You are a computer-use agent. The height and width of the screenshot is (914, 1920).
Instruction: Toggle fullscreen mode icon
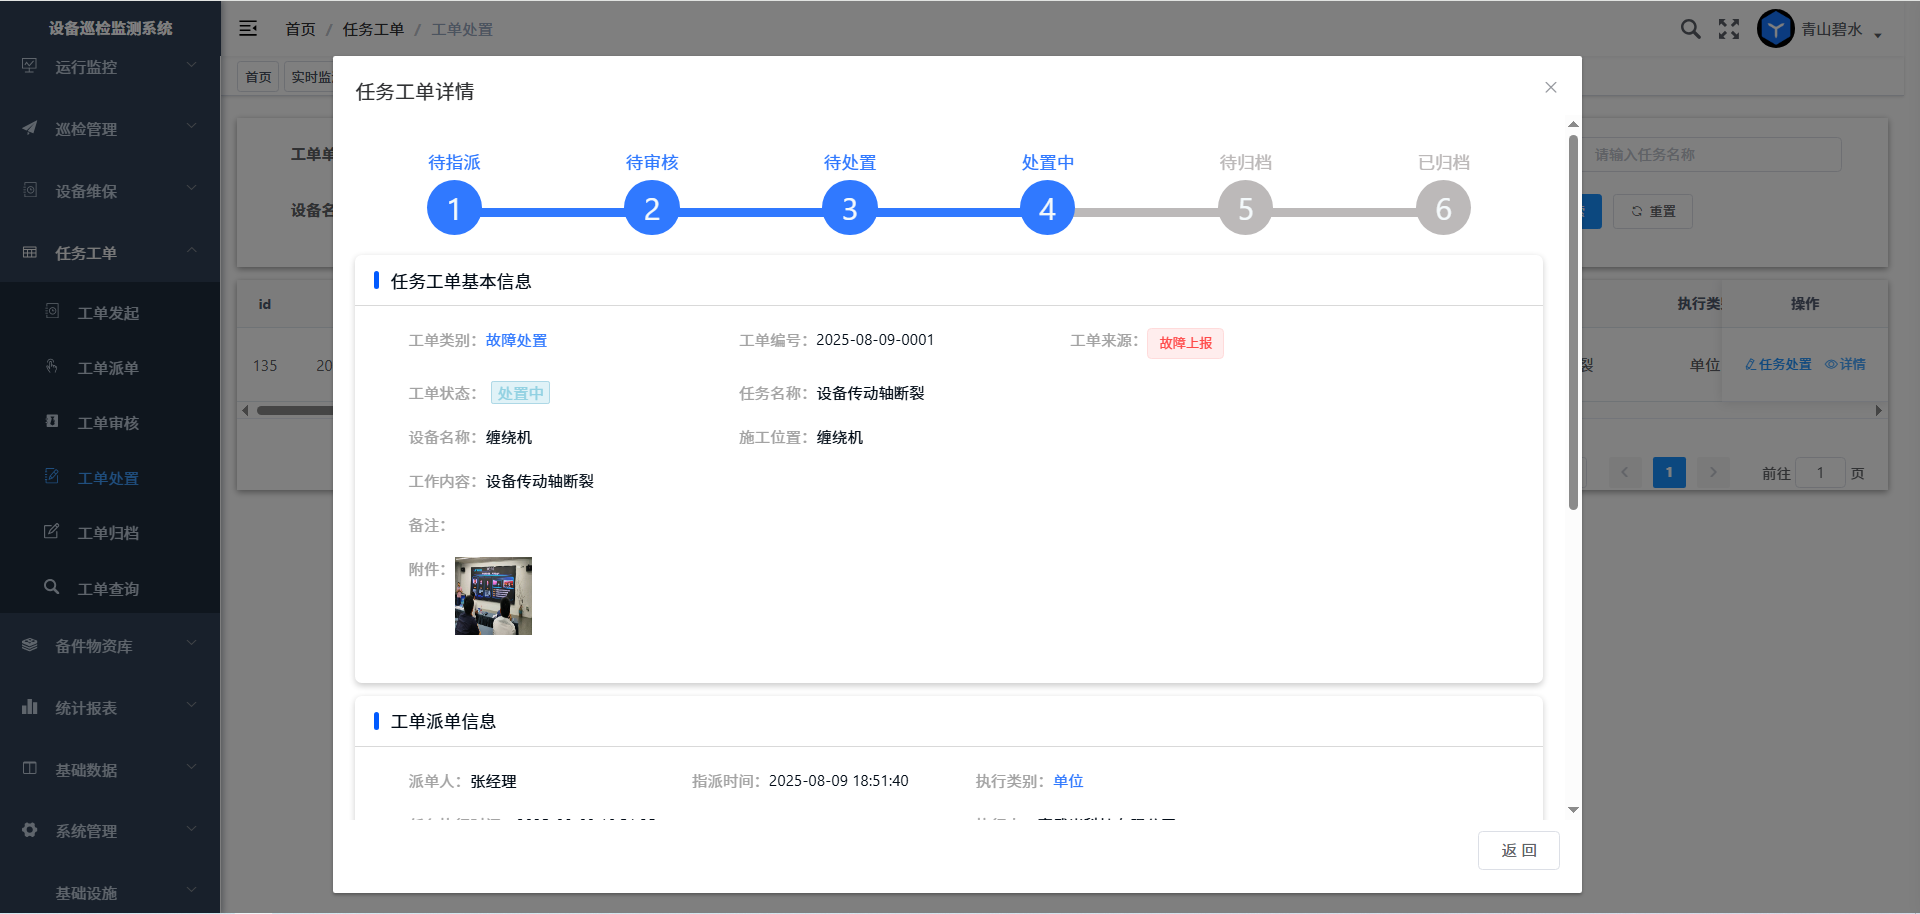(1729, 29)
